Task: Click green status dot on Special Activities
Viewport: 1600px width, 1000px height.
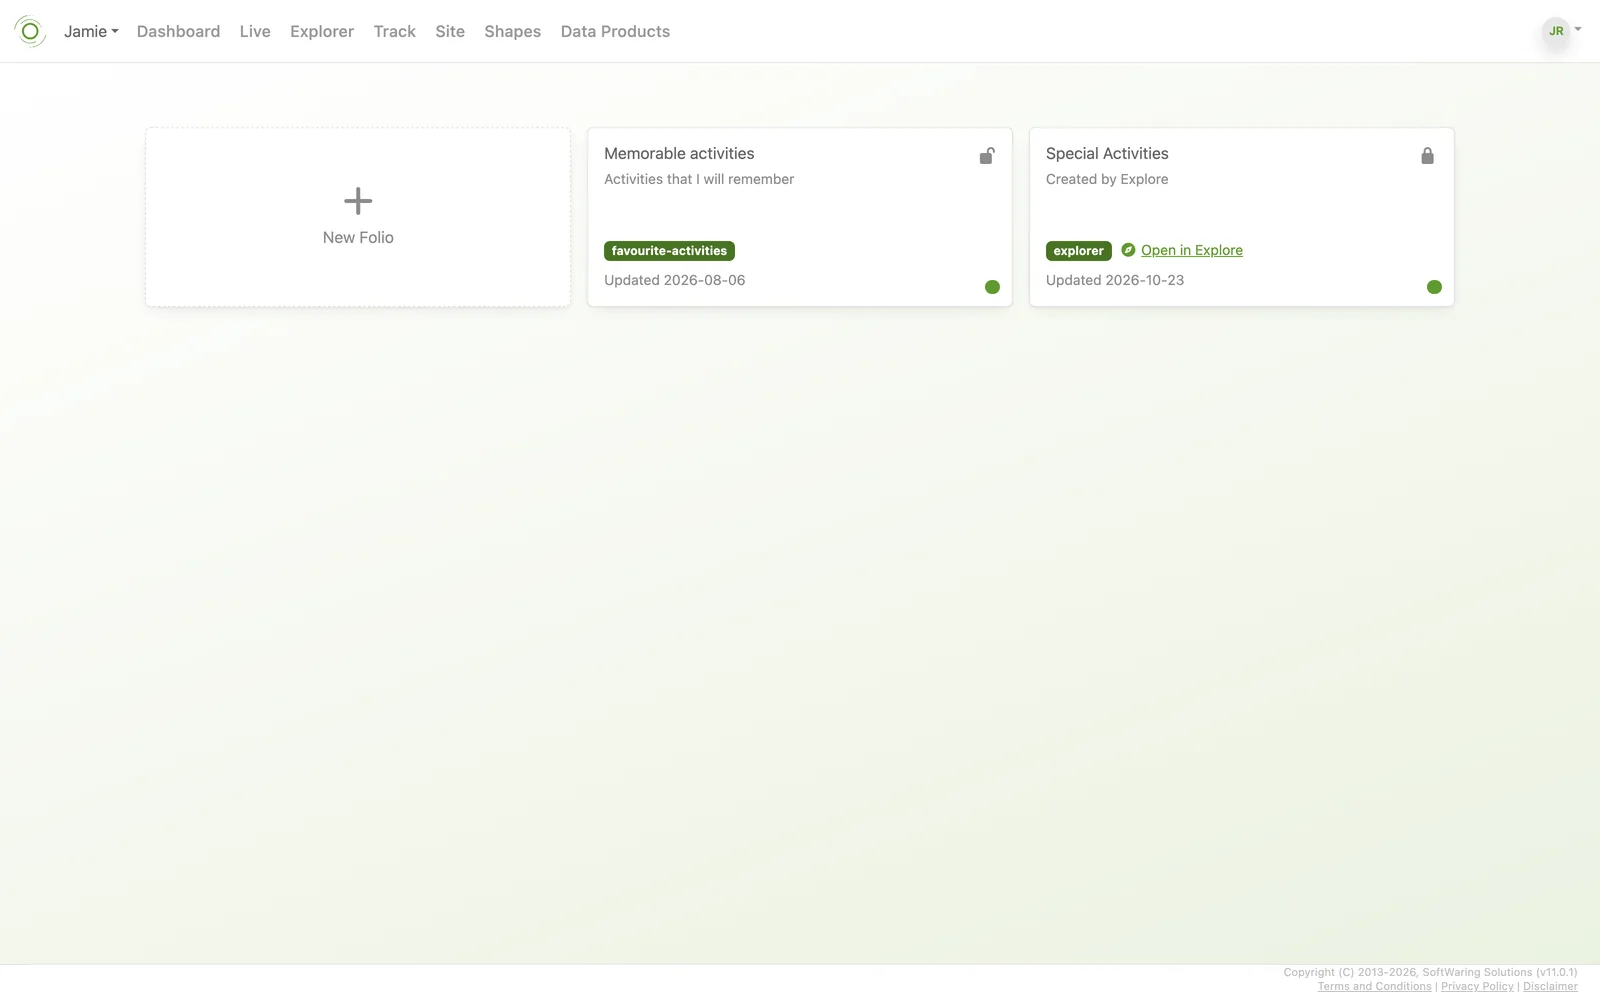Action: (x=1434, y=287)
